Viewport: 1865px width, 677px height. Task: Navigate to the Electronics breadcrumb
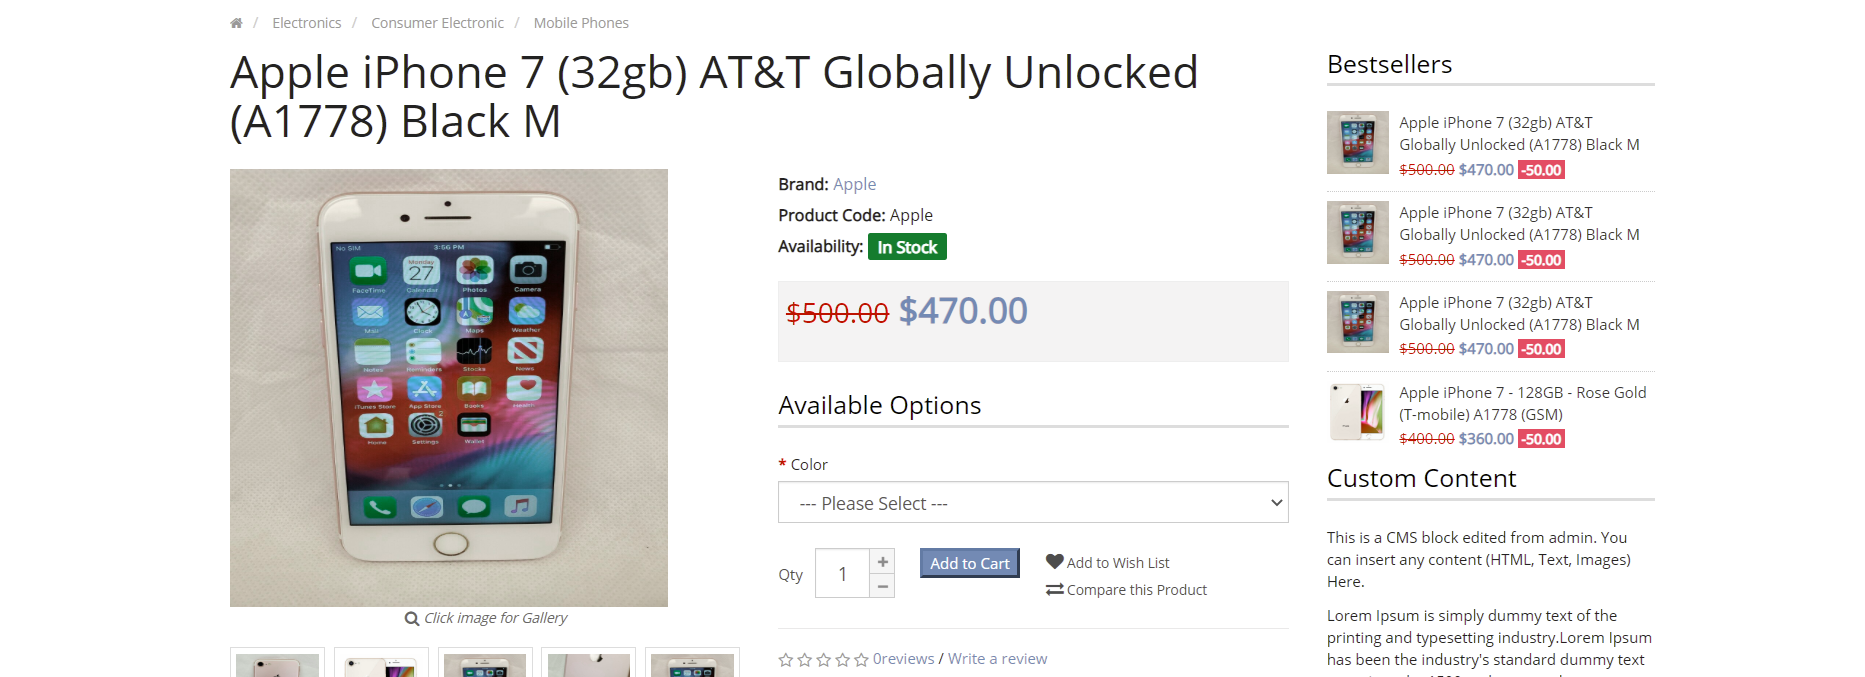(x=306, y=22)
